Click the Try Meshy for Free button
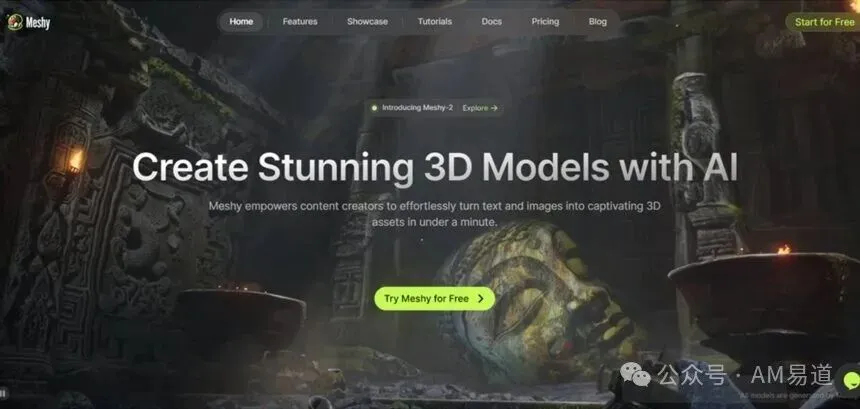This screenshot has width=860, height=409. click(x=434, y=299)
